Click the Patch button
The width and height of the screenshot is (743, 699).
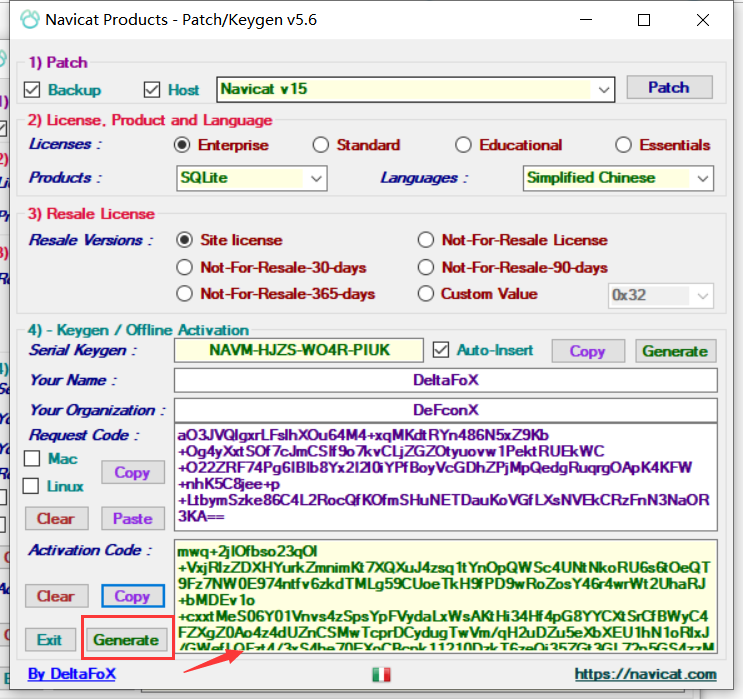pos(669,88)
